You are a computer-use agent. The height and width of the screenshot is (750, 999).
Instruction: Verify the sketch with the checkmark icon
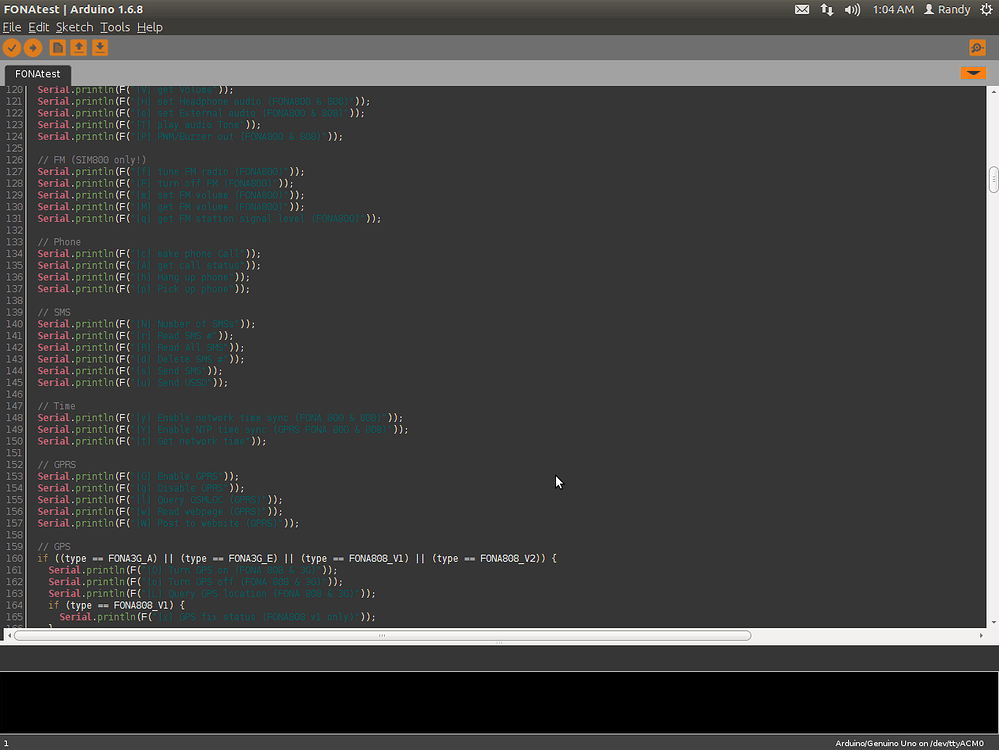tap(13, 47)
